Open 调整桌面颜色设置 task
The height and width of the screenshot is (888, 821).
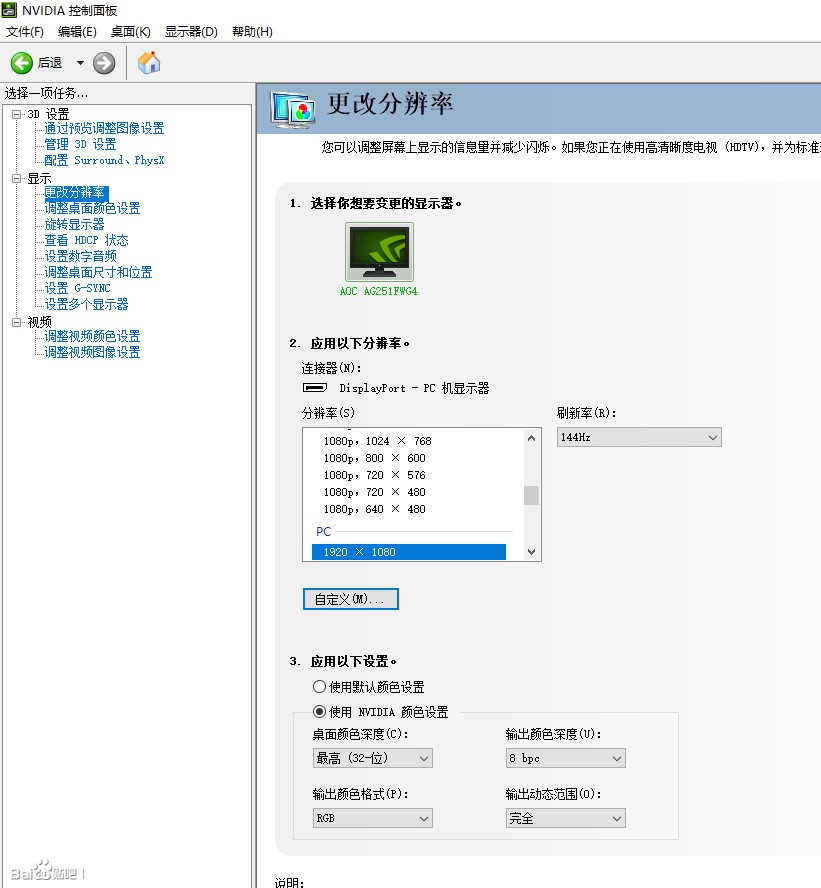coord(92,208)
